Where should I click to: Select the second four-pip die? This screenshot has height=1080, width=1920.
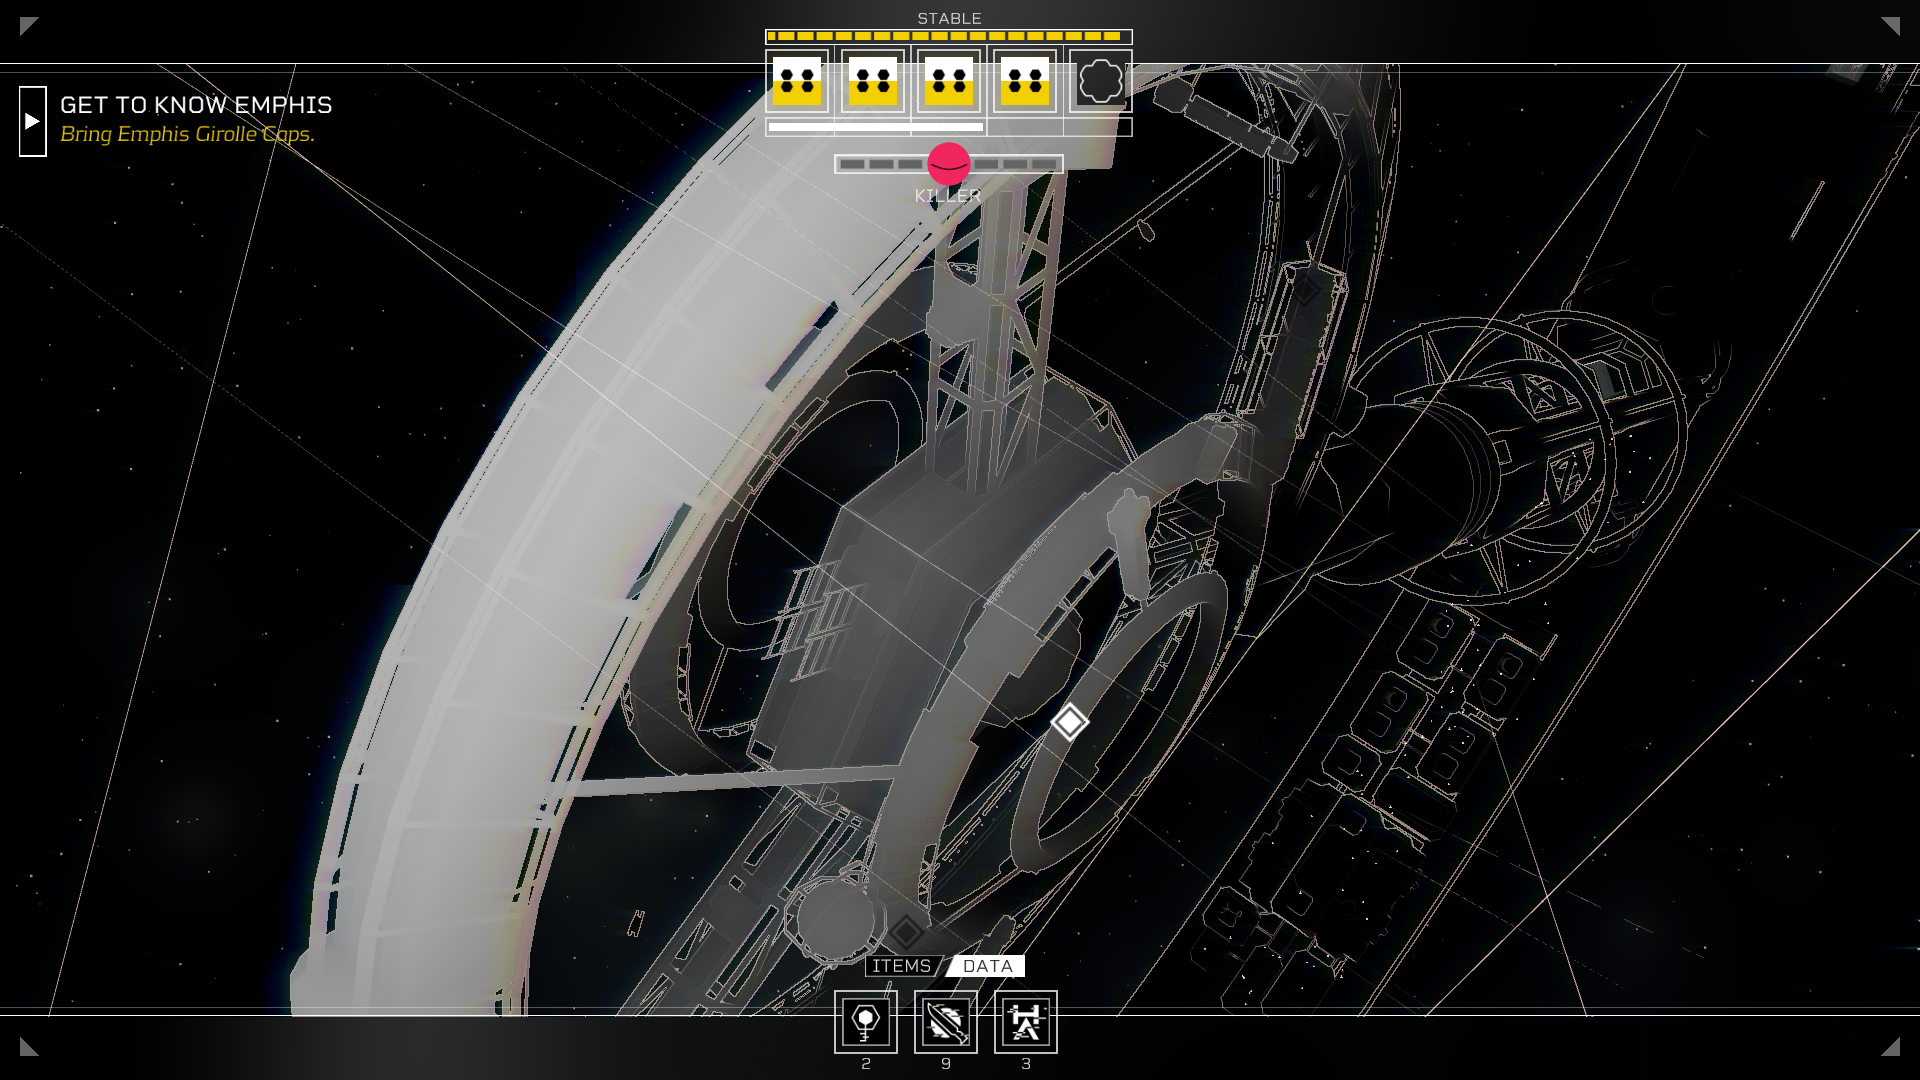(873, 81)
